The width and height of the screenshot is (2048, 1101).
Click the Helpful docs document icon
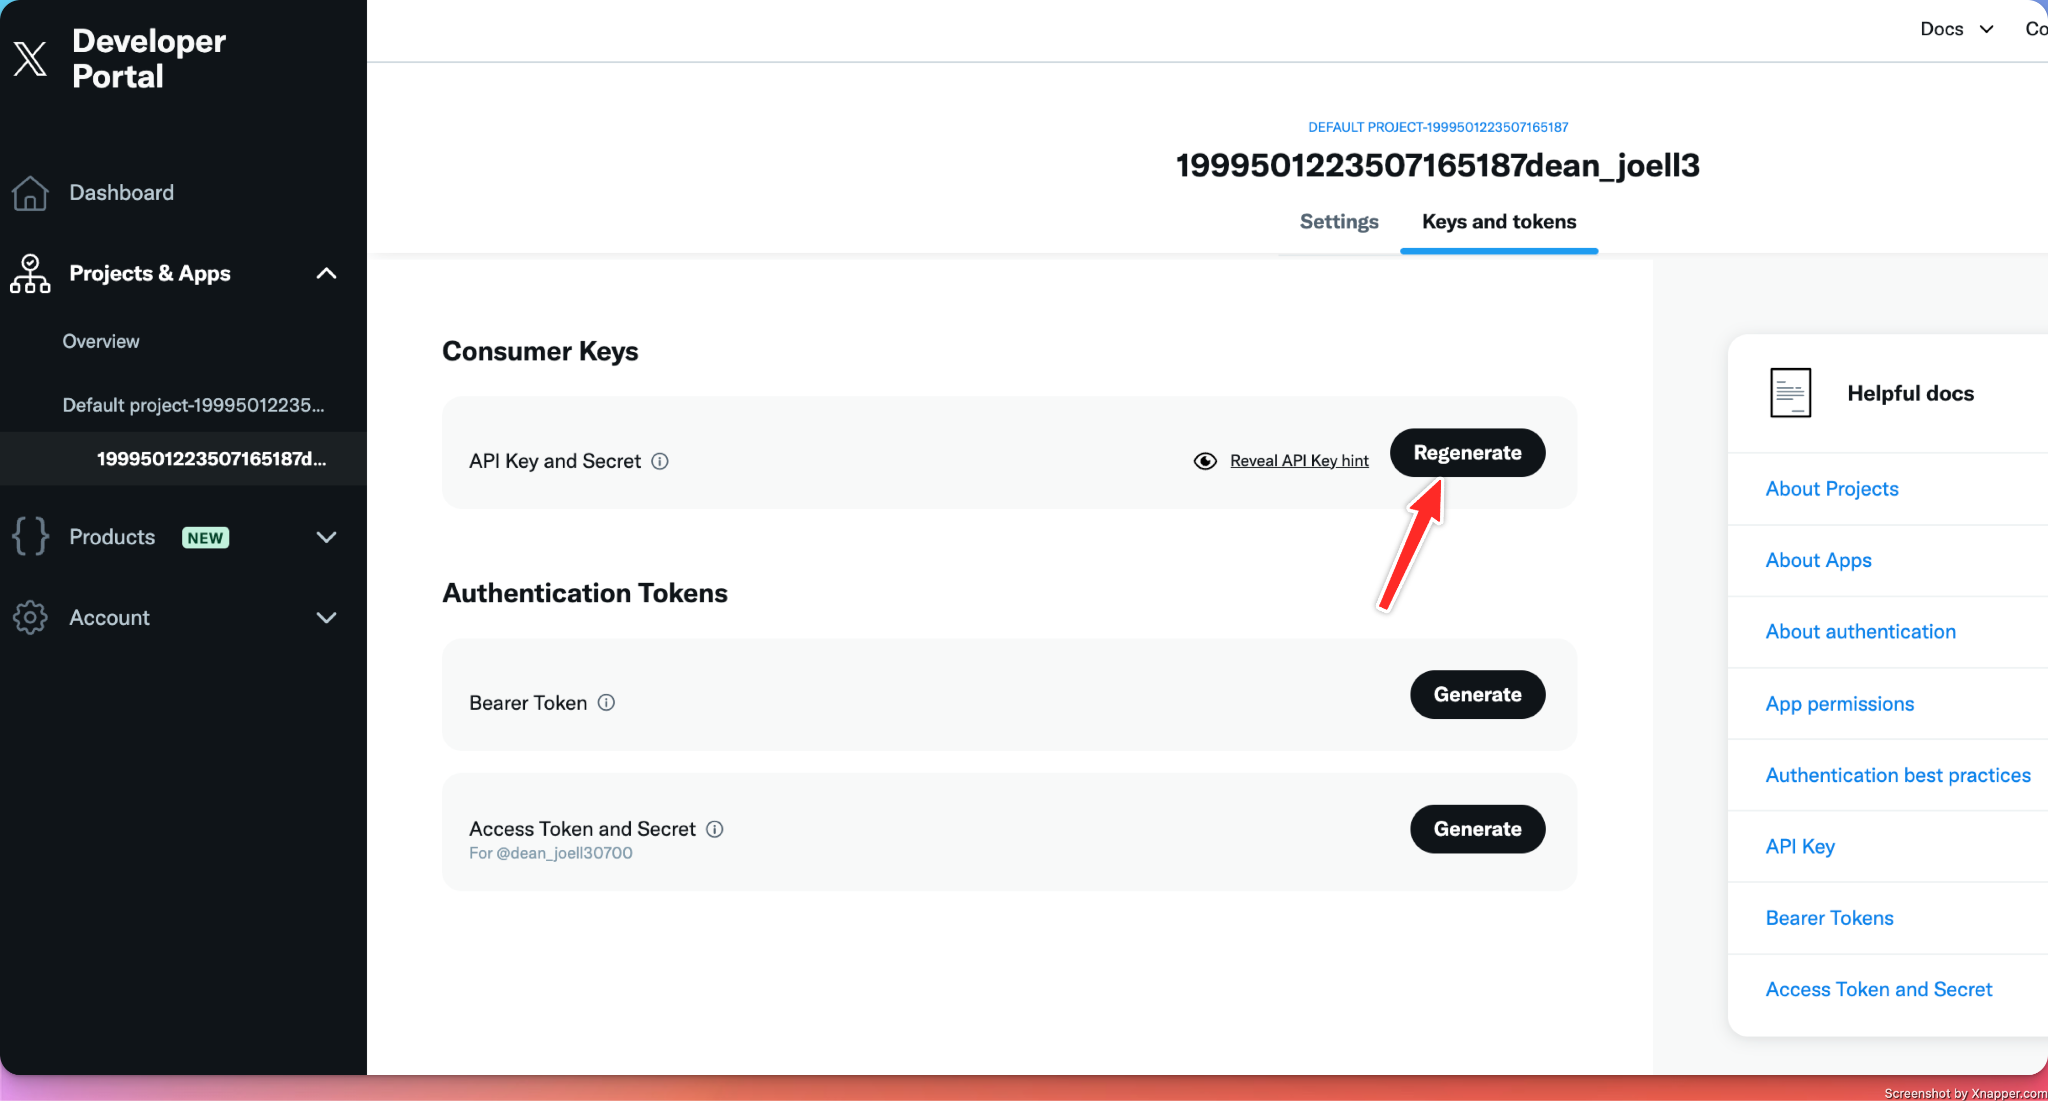(1790, 393)
